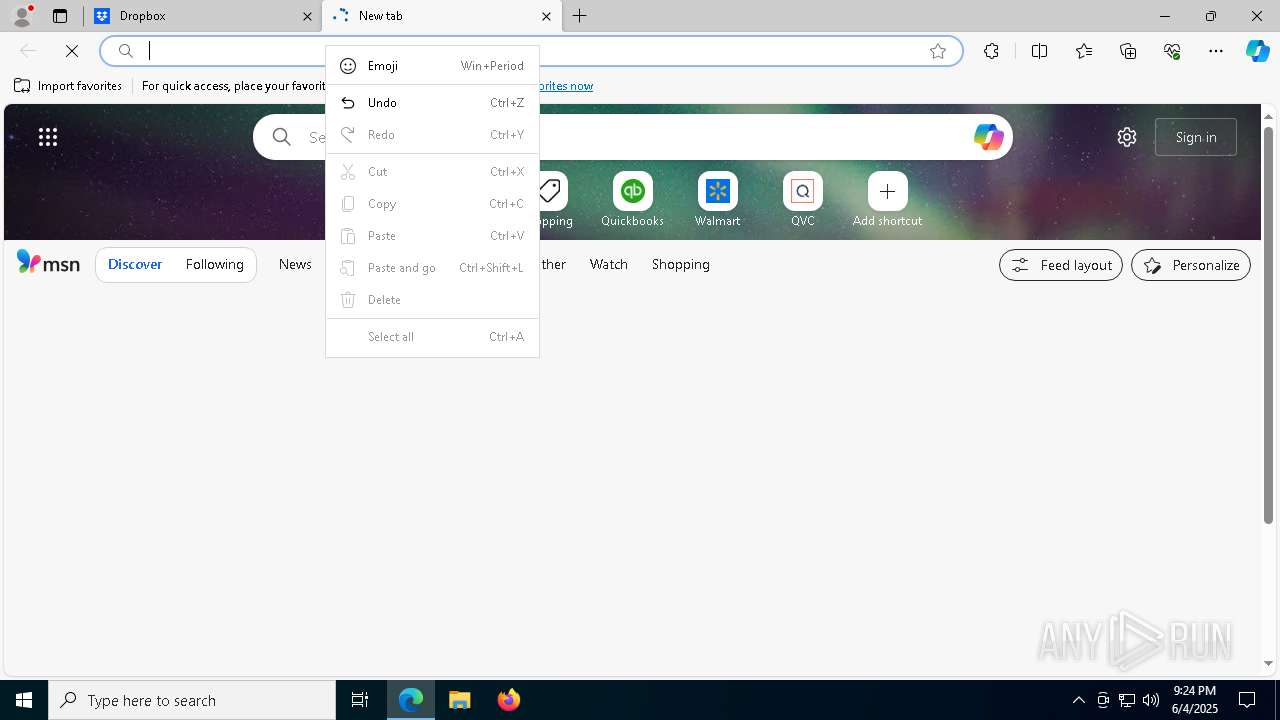Open the Copilot sidebar icon
Viewport: 1280px width, 720px height.
click(1258, 51)
